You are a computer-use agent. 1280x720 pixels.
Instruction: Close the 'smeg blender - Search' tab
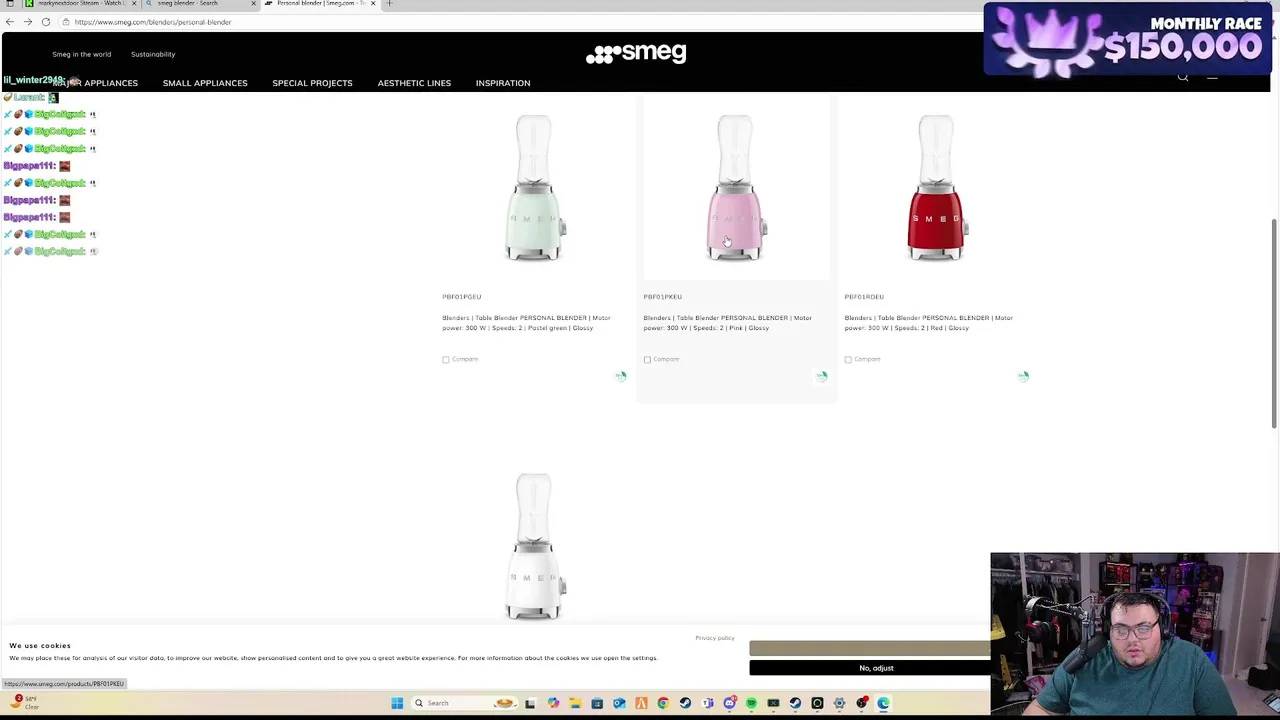tap(253, 4)
